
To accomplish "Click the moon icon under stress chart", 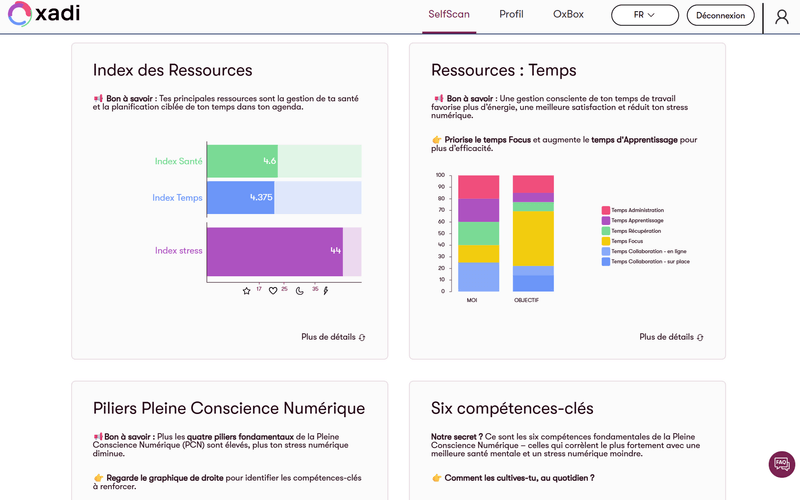I will (x=301, y=291).
